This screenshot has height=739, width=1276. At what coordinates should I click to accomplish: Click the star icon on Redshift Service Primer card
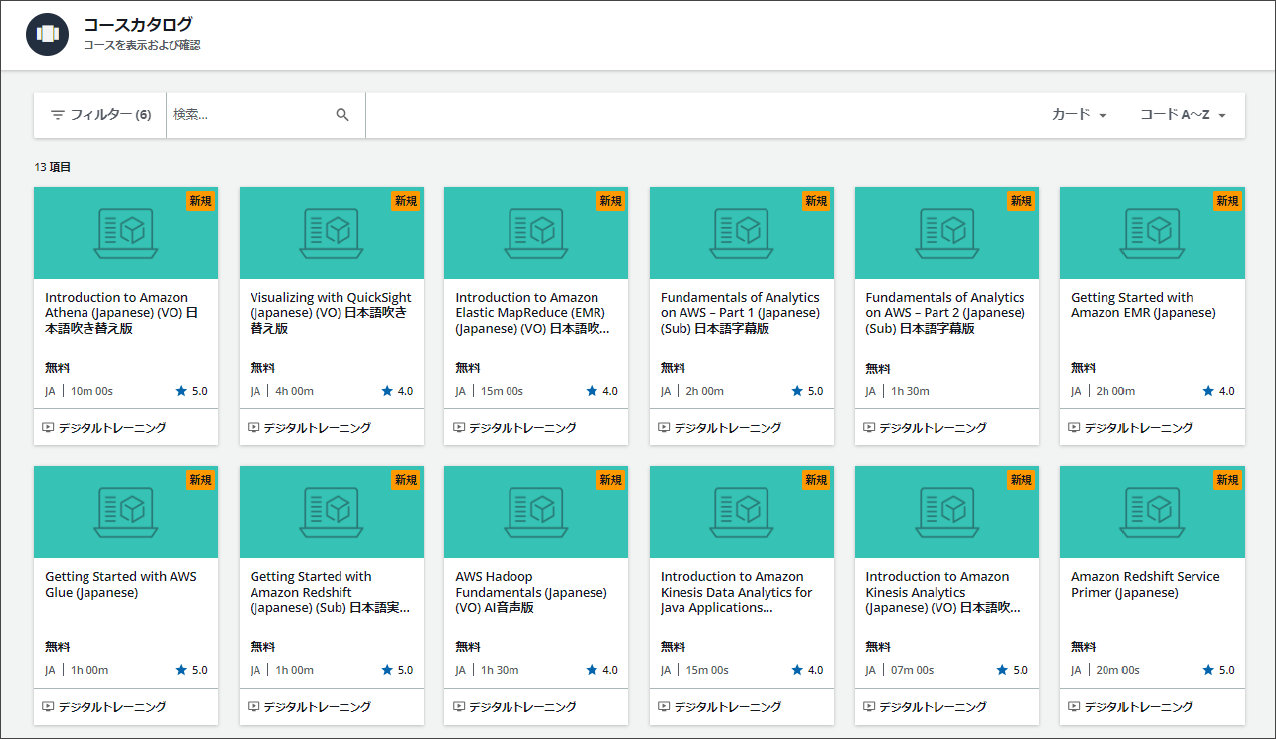(x=1208, y=670)
